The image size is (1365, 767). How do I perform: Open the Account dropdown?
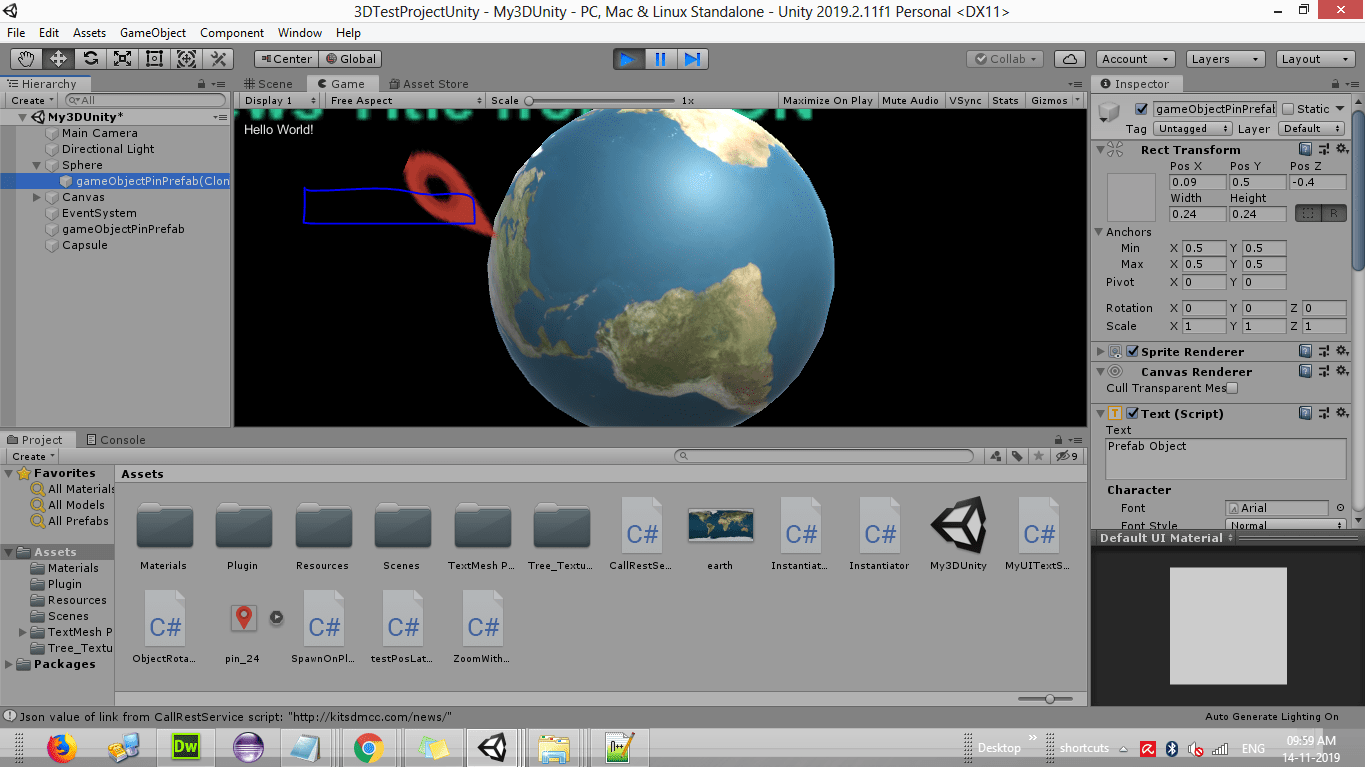coord(1136,59)
